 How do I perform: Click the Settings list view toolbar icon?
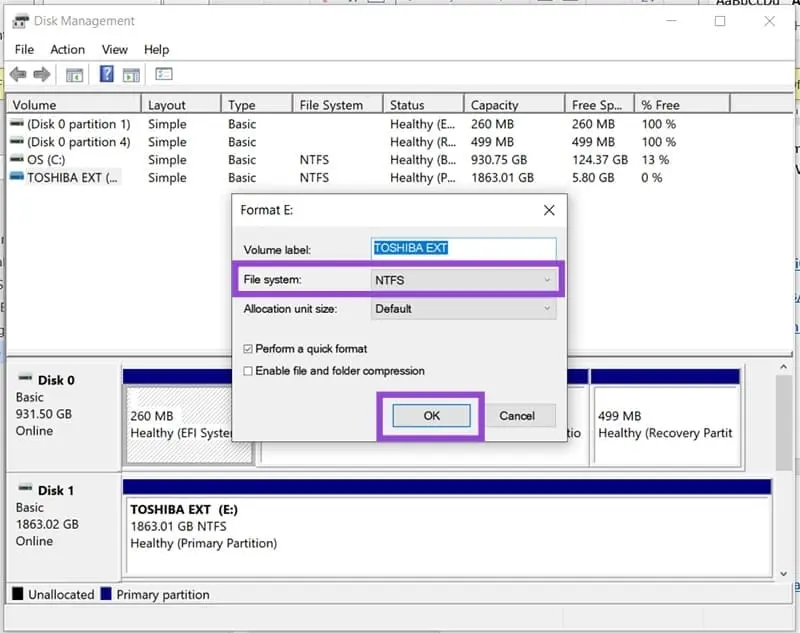(x=164, y=74)
